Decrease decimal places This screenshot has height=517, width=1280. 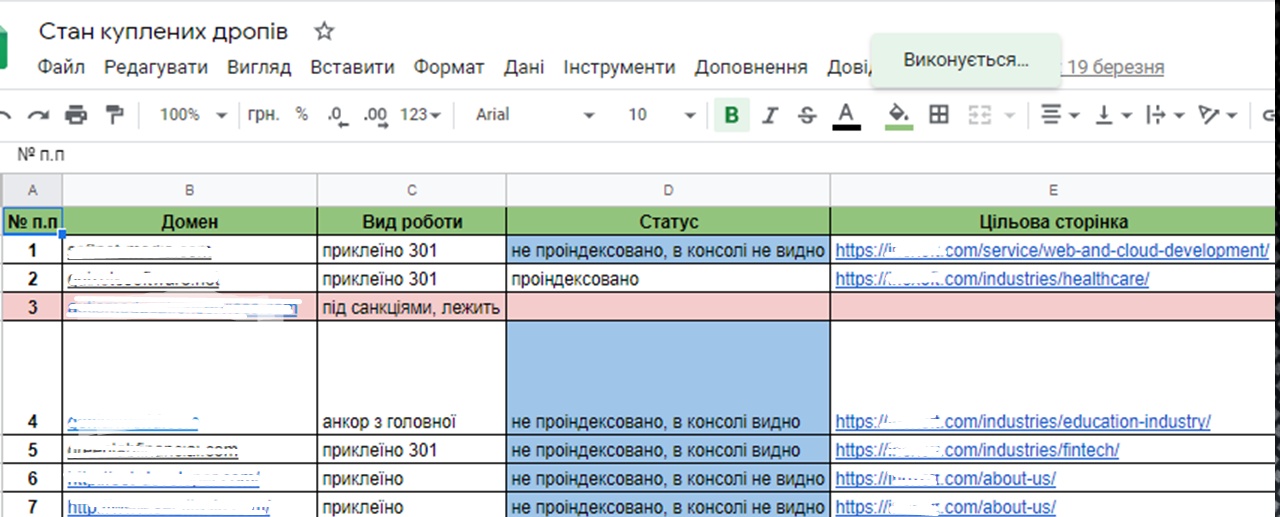[x=338, y=116]
